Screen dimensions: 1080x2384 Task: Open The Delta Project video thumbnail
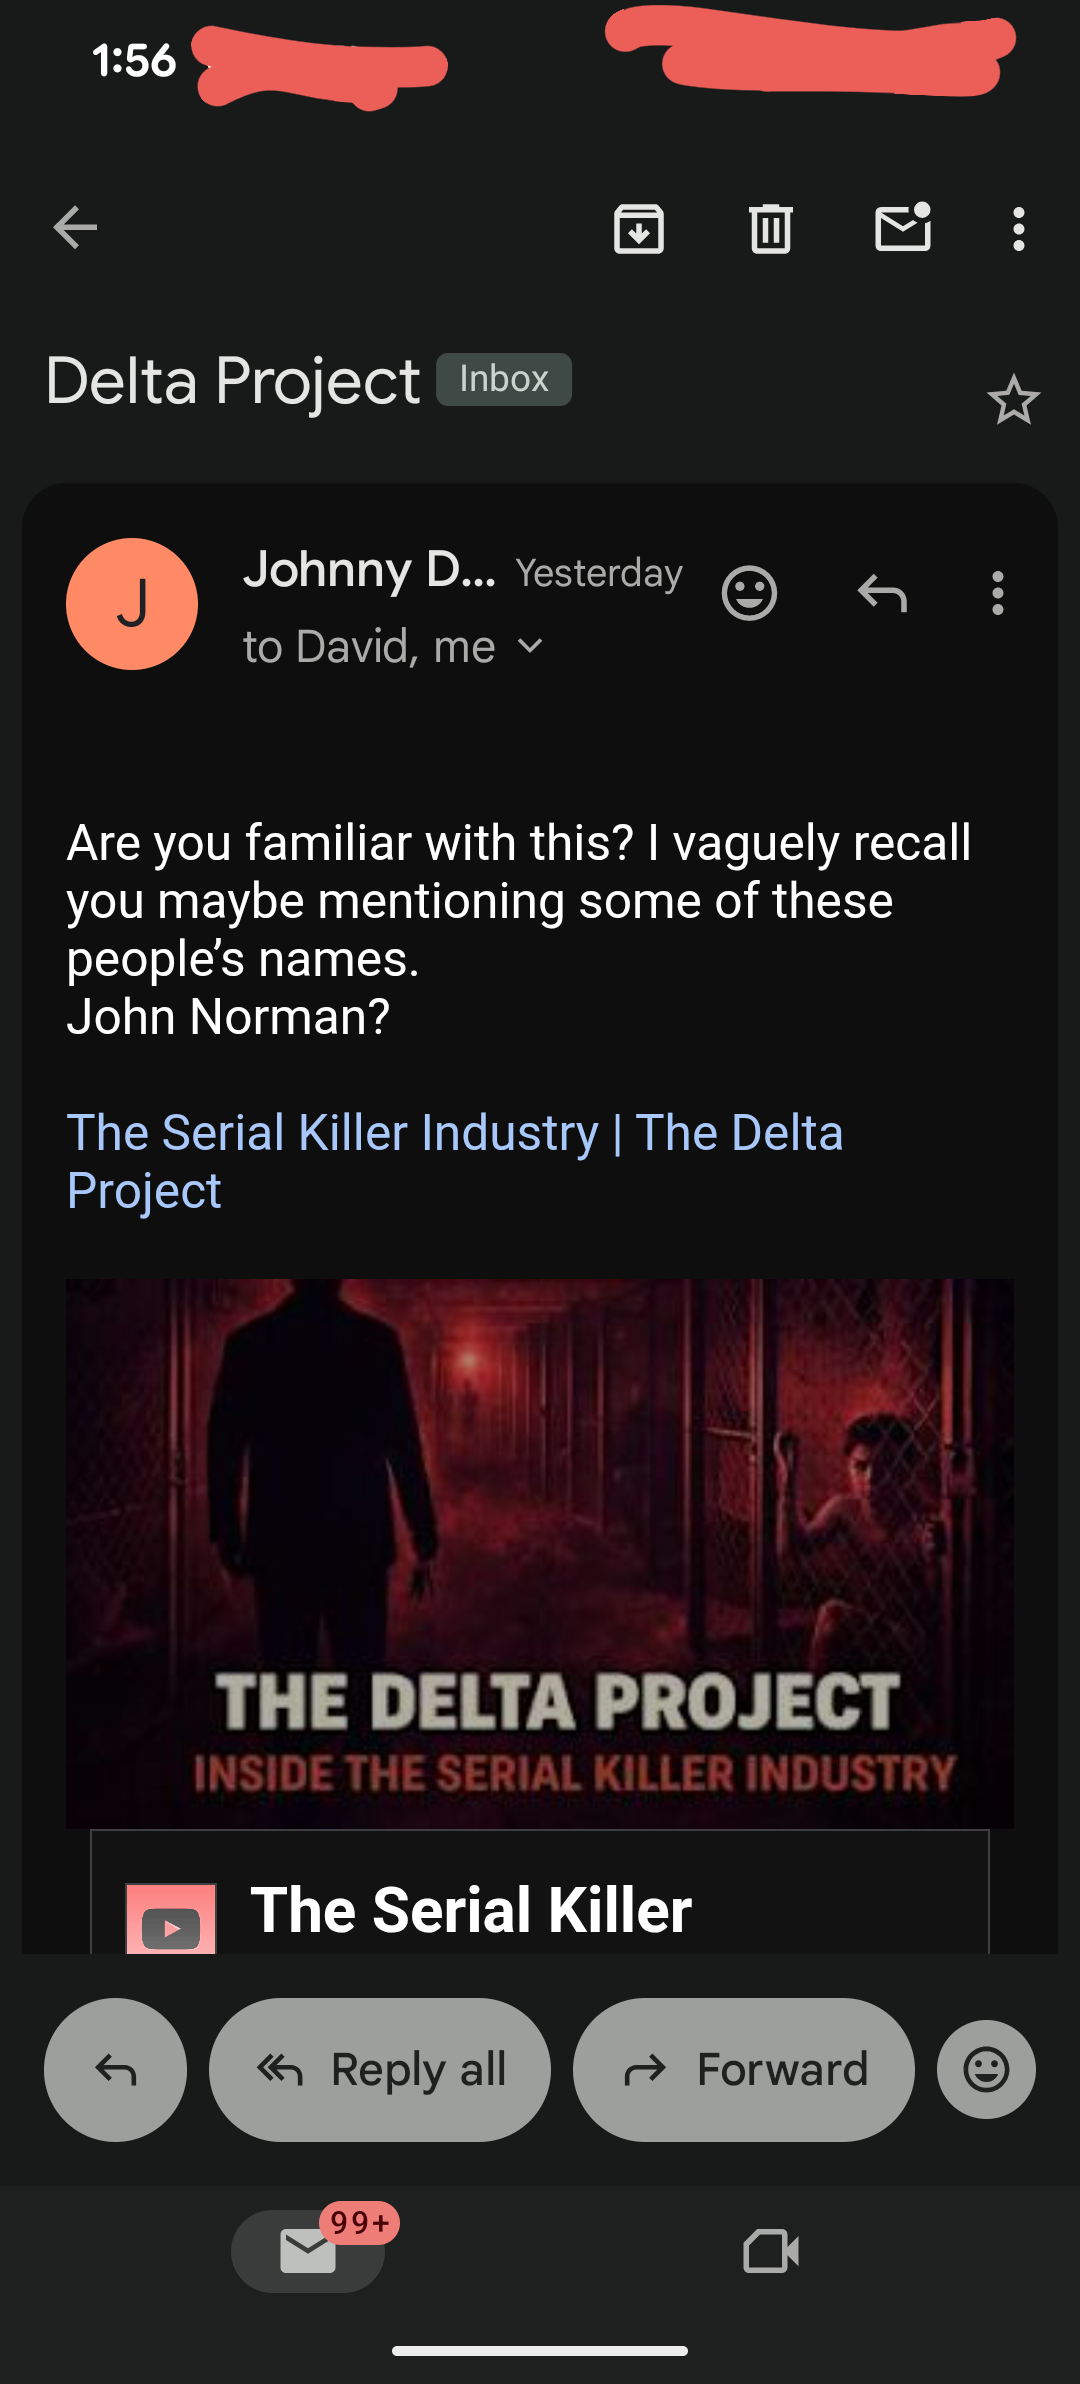[x=540, y=1553]
